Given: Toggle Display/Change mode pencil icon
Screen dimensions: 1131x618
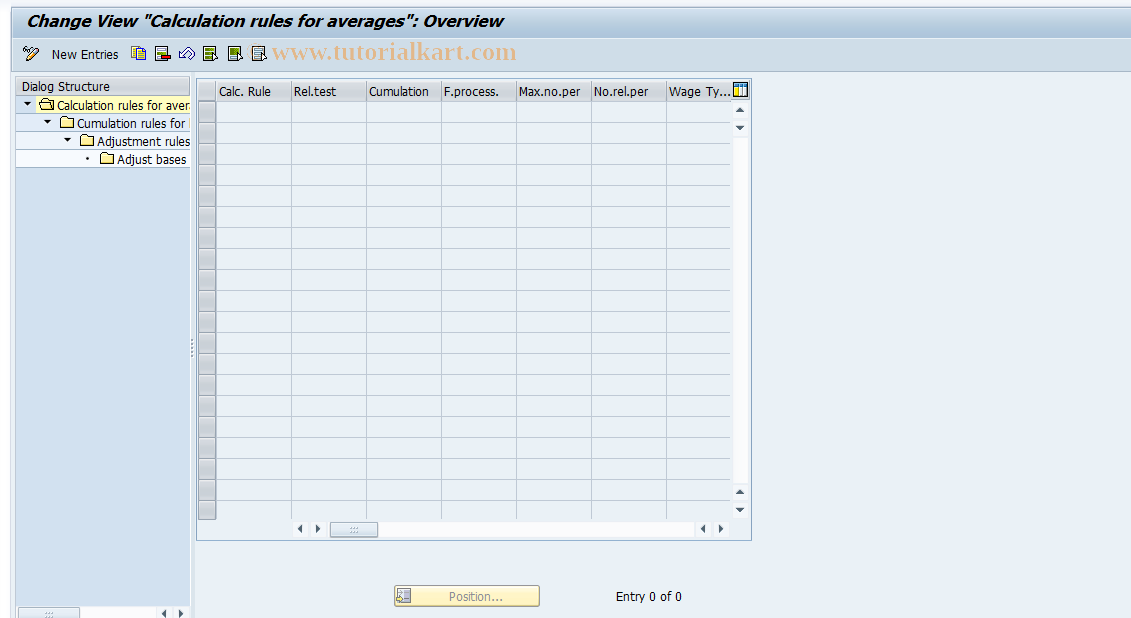Looking at the screenshot, I should (31, 53).
